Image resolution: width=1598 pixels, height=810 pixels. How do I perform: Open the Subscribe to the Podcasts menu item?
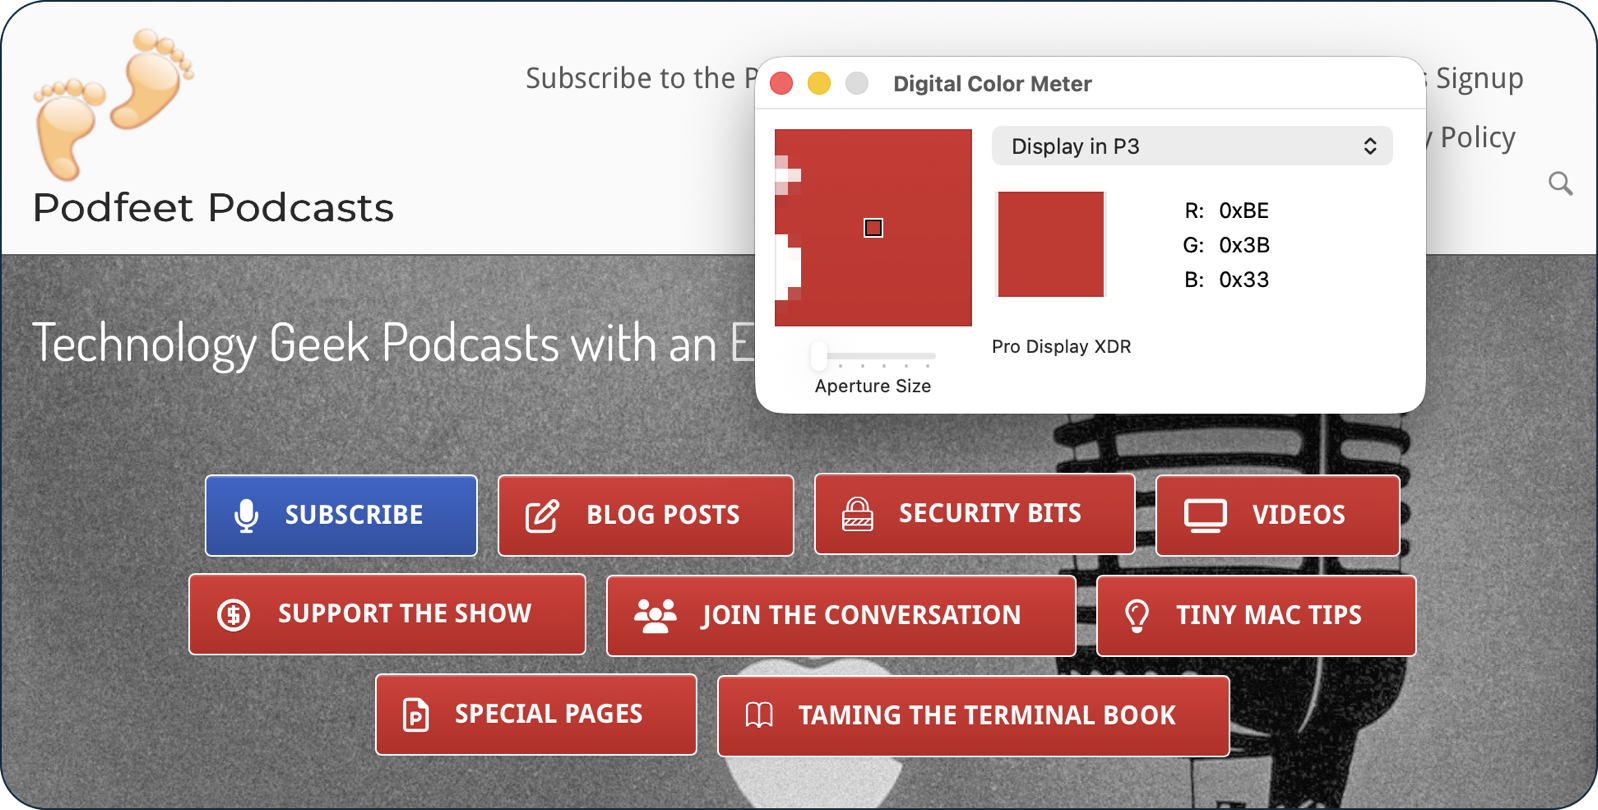pyautogui.click(x=641, y=78)
